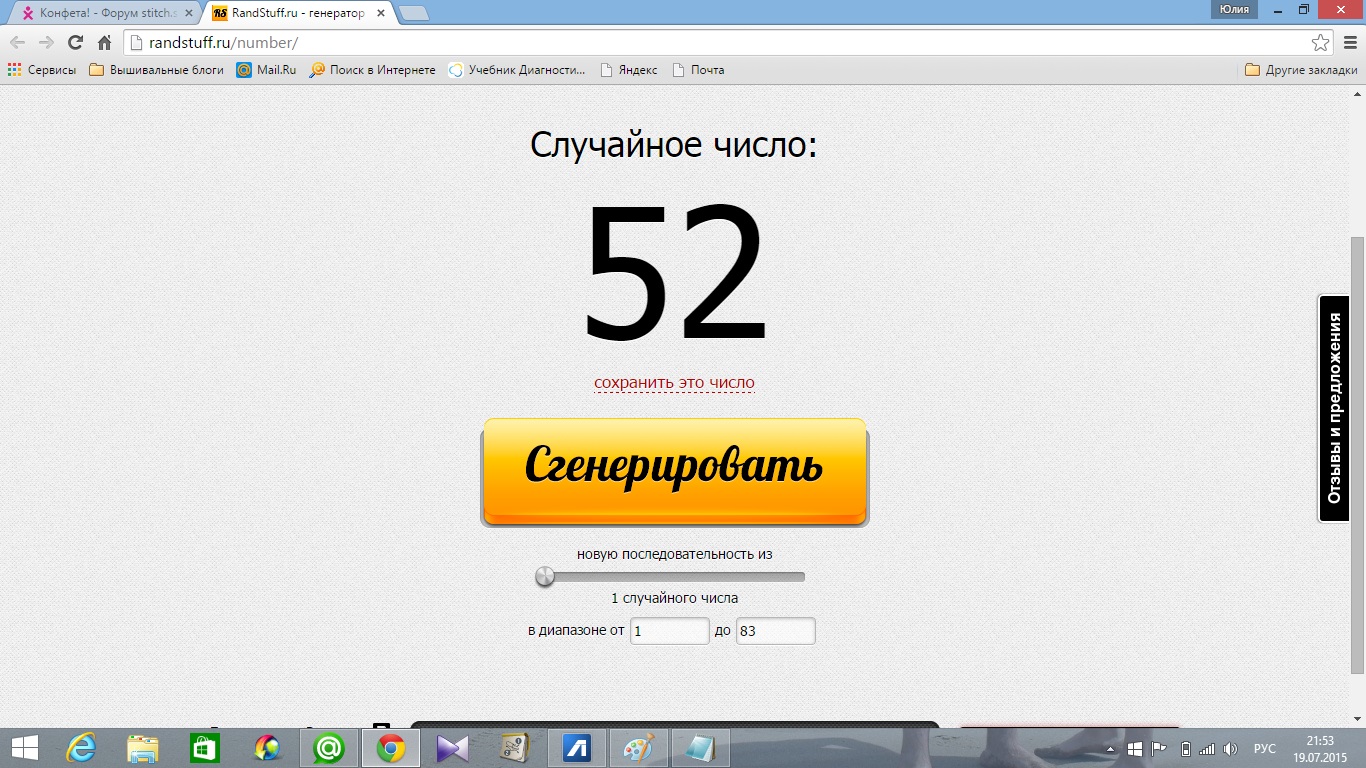
Task: Open the Windows Start button
Action: (x=24, y=747)
